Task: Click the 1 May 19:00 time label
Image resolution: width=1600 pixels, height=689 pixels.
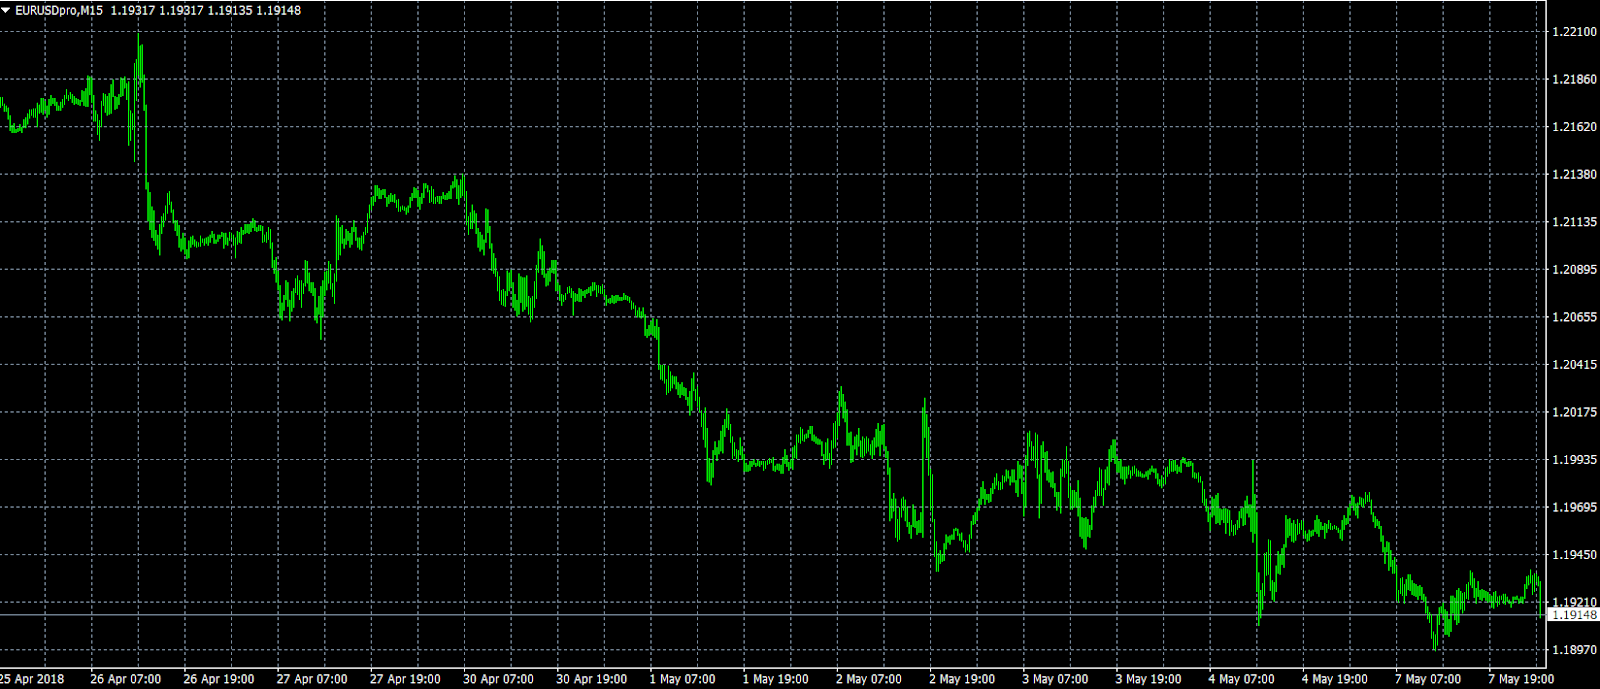Action: point(776,679)
